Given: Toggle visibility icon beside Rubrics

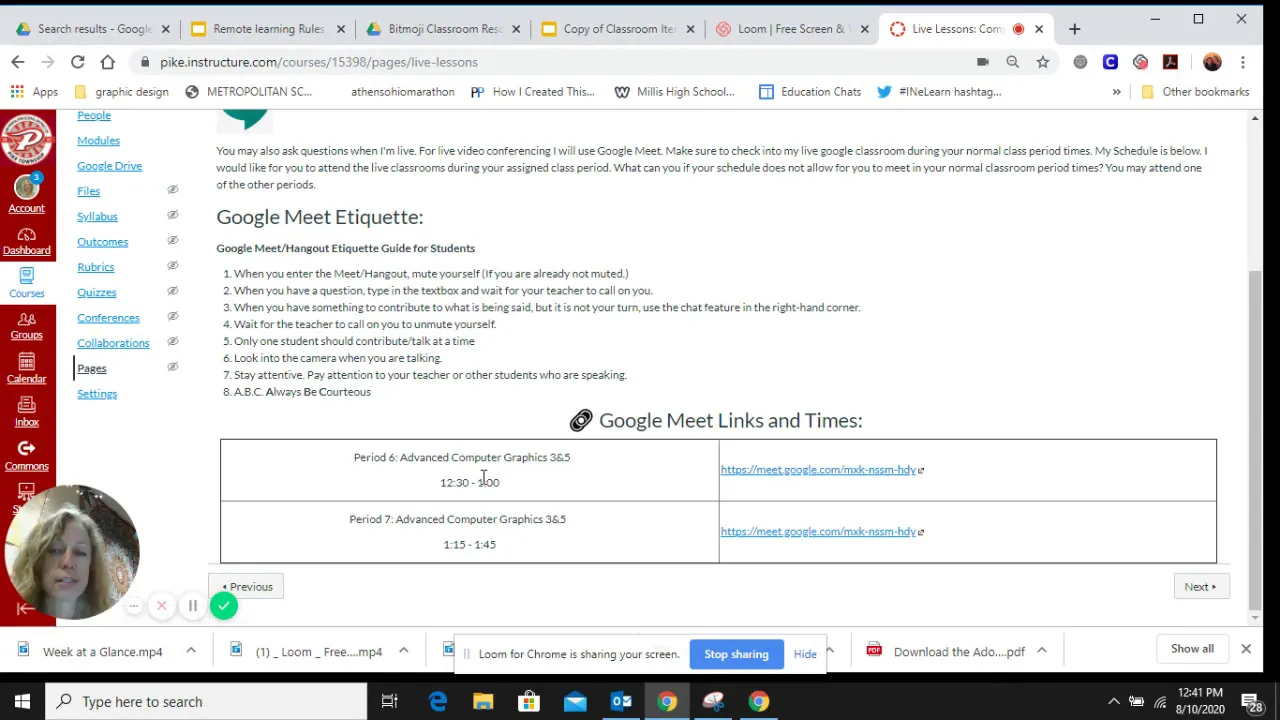Looking at the screenshot, I should tap(172, 266).
